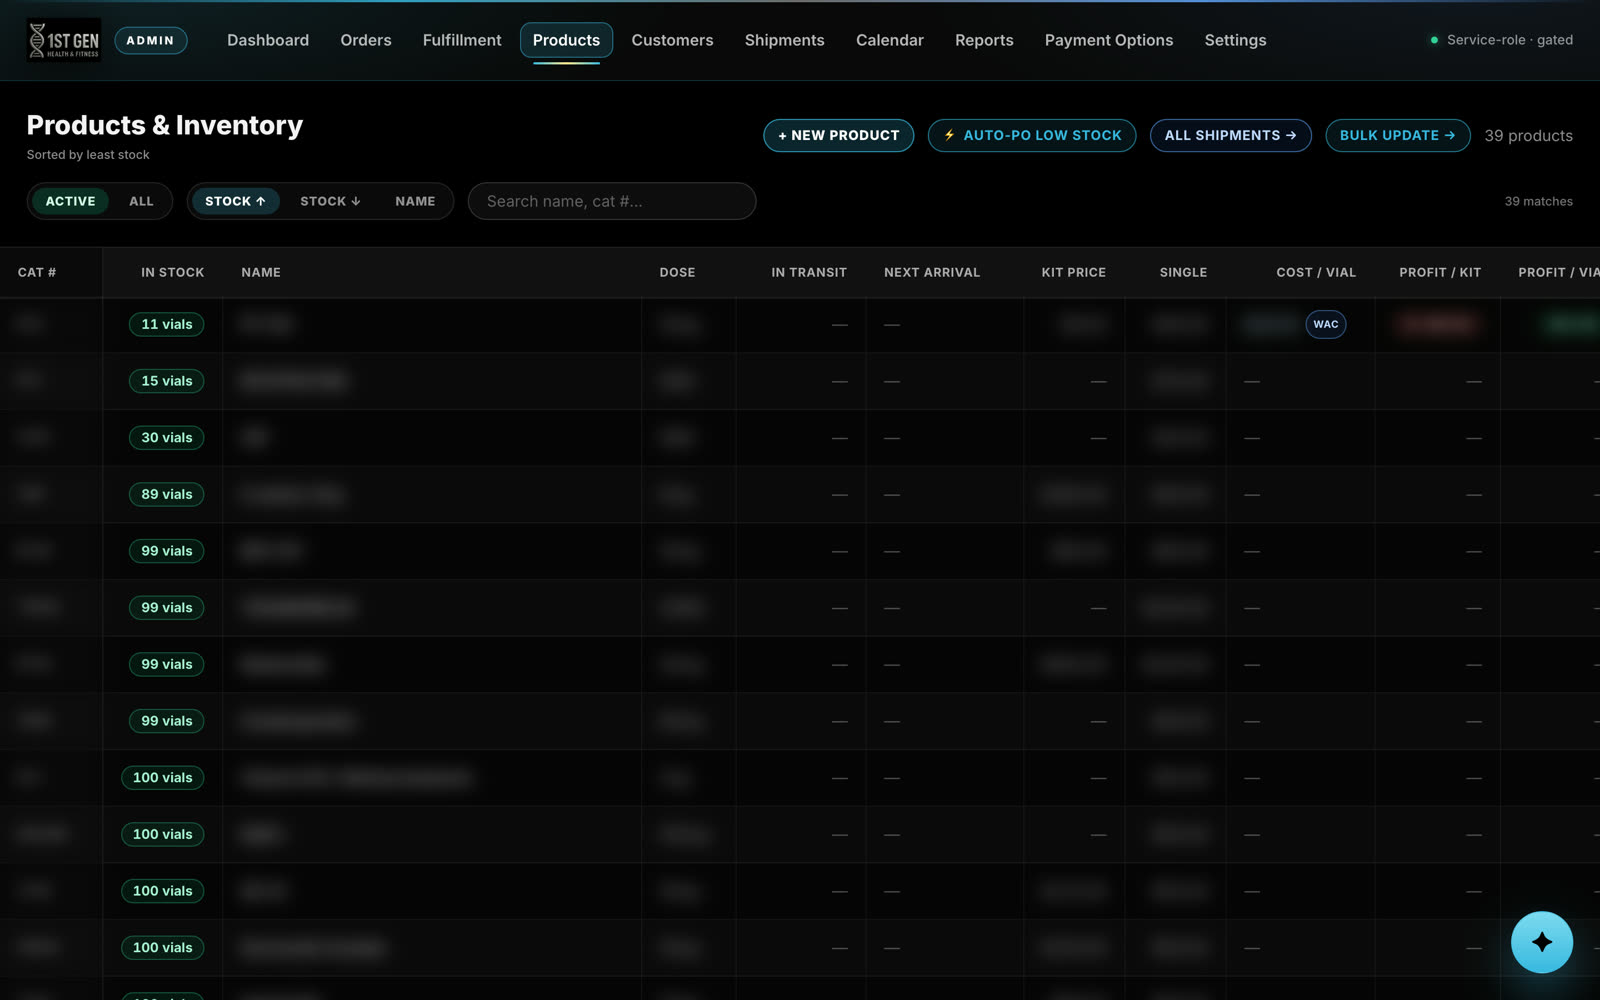
Task: Filter to Active products
Action: [71, 201]
